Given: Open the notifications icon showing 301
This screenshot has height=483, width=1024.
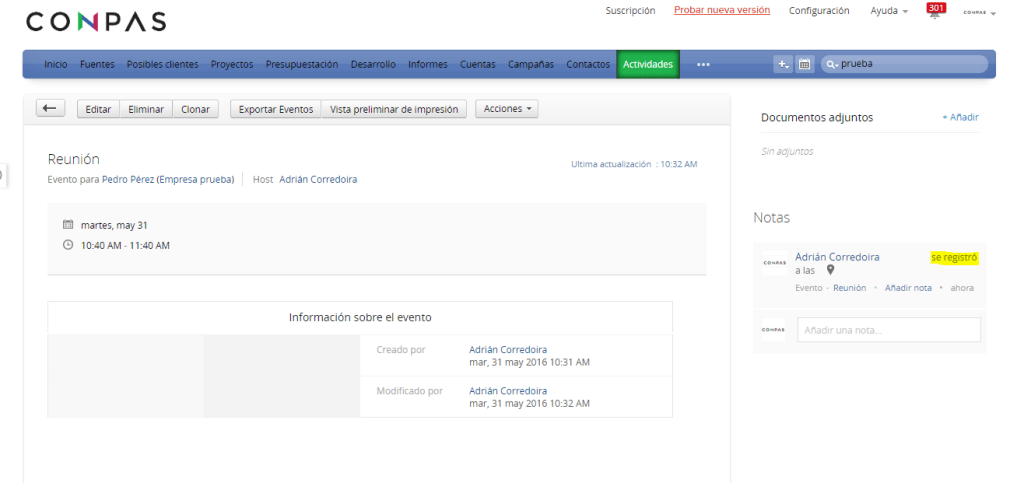Looking at the screenshot, I should click(x=936, y=10).
